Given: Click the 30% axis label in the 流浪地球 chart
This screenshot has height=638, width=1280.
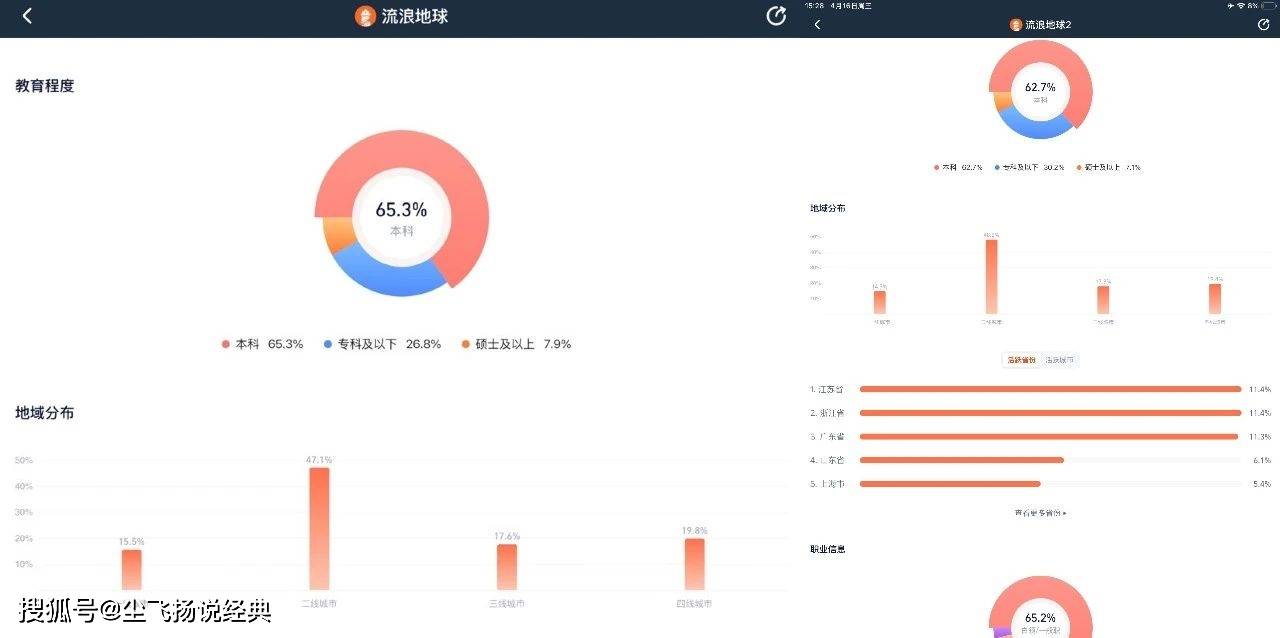Looking at the screenshot, I should point(24,512).
